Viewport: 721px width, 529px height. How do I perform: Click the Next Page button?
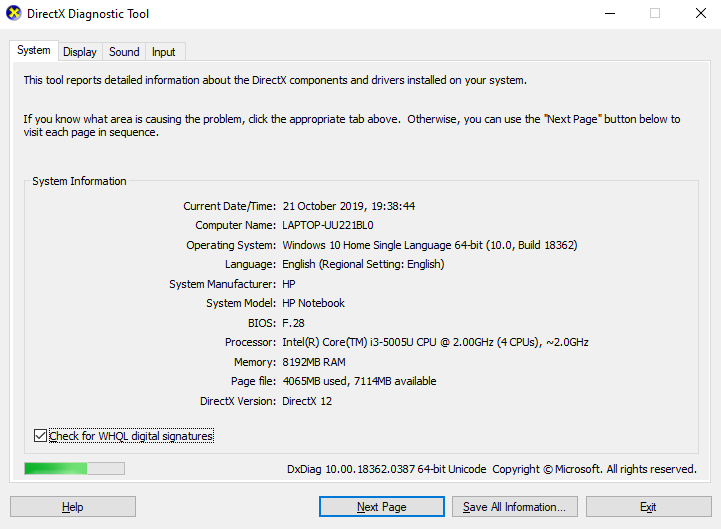381,507
